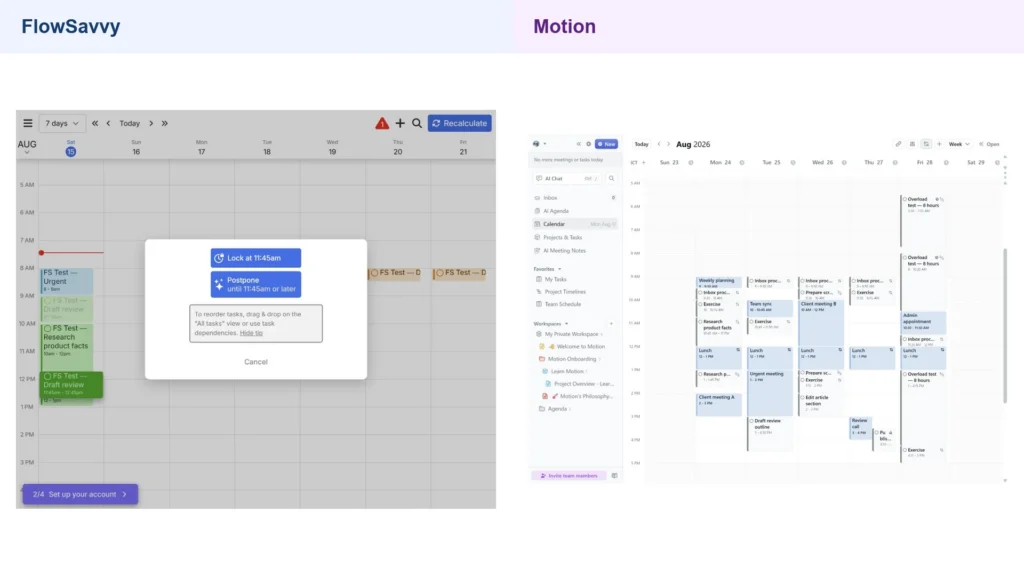Collapse Motion sidebar with double-chevron icon

pyautogui.click(x=579, y=144)
